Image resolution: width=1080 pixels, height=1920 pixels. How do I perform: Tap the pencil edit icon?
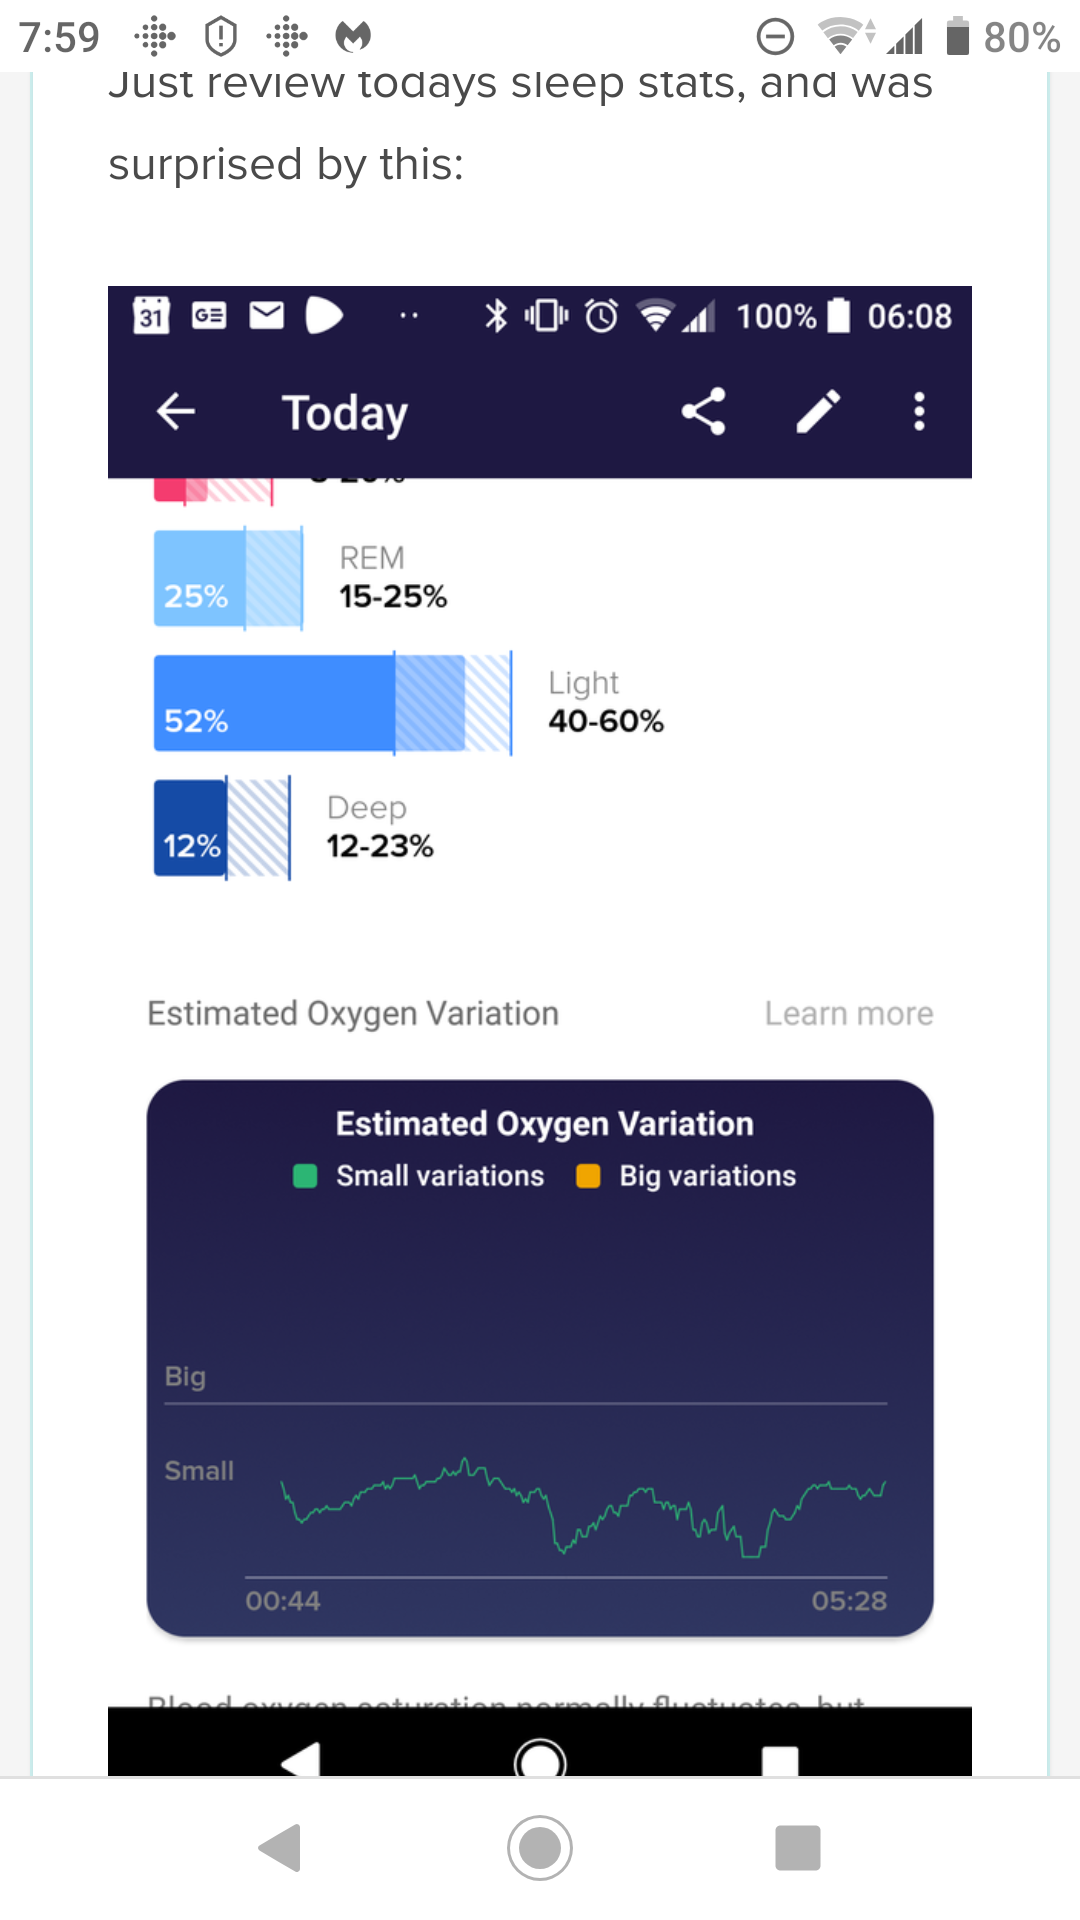pos(818,411)
